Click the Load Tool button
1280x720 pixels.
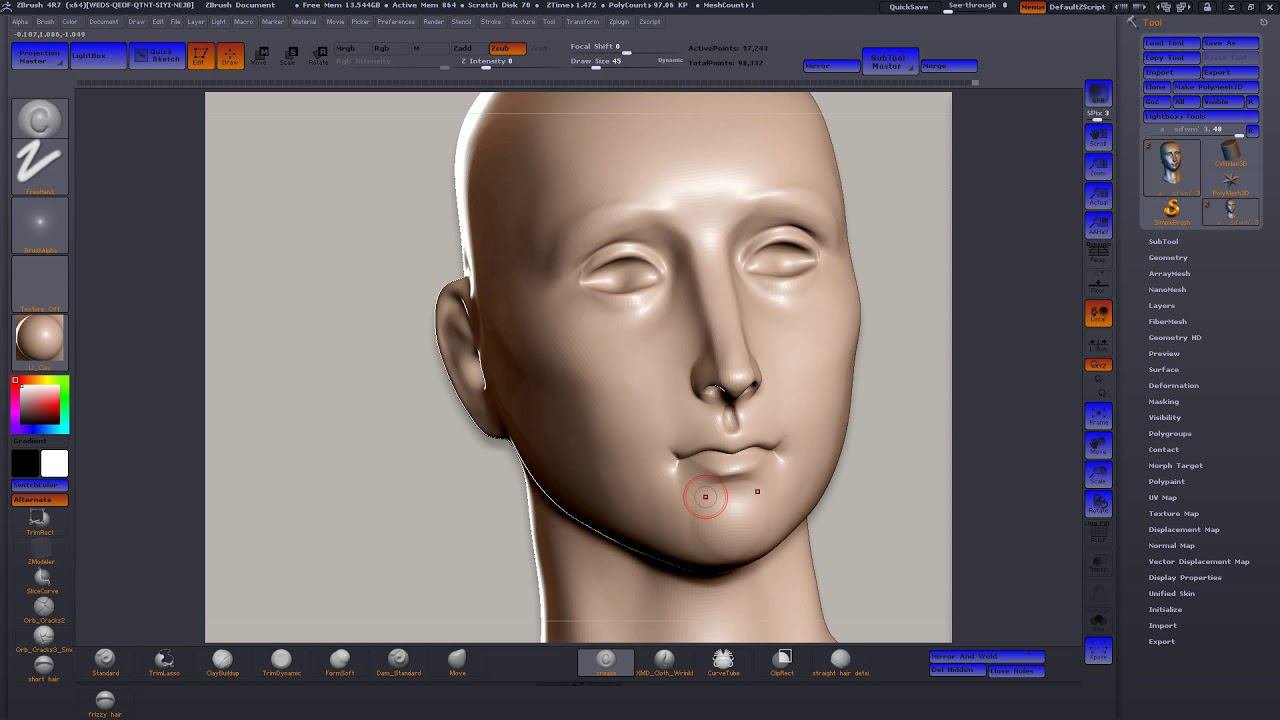1171,43
